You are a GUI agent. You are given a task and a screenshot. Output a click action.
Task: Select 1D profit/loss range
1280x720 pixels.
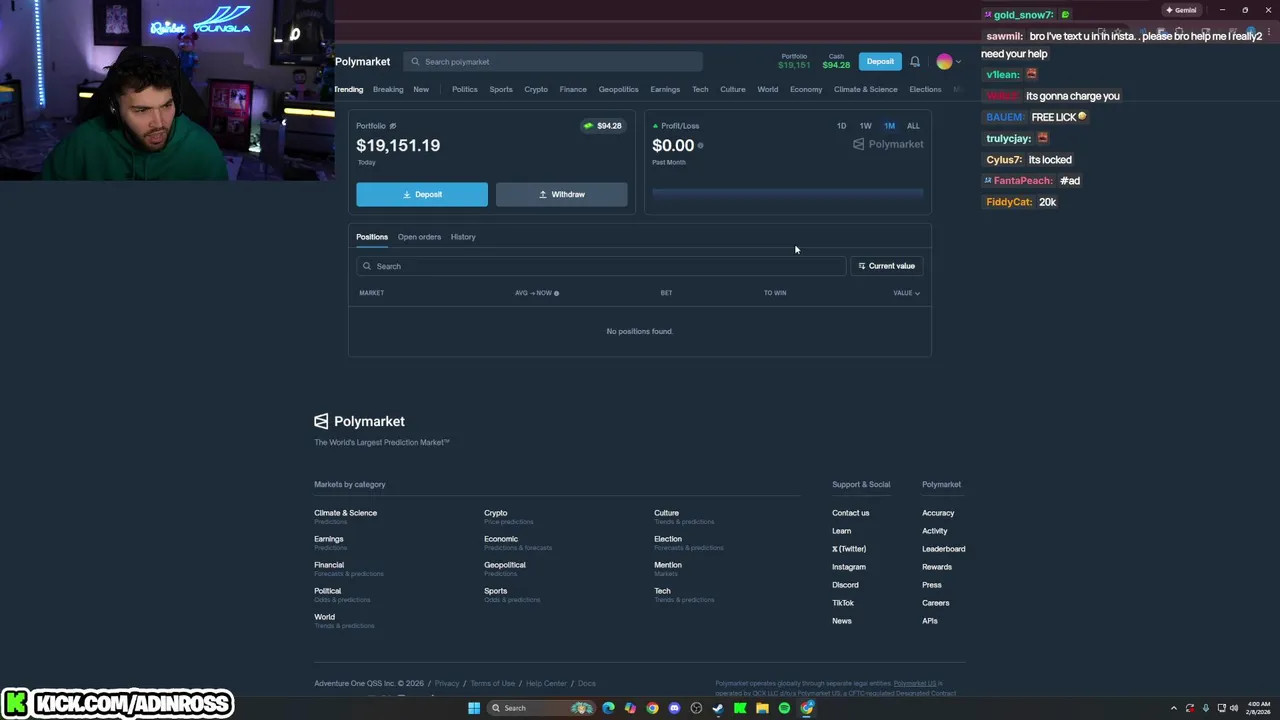pyautogui.click(x=841, y=126)
